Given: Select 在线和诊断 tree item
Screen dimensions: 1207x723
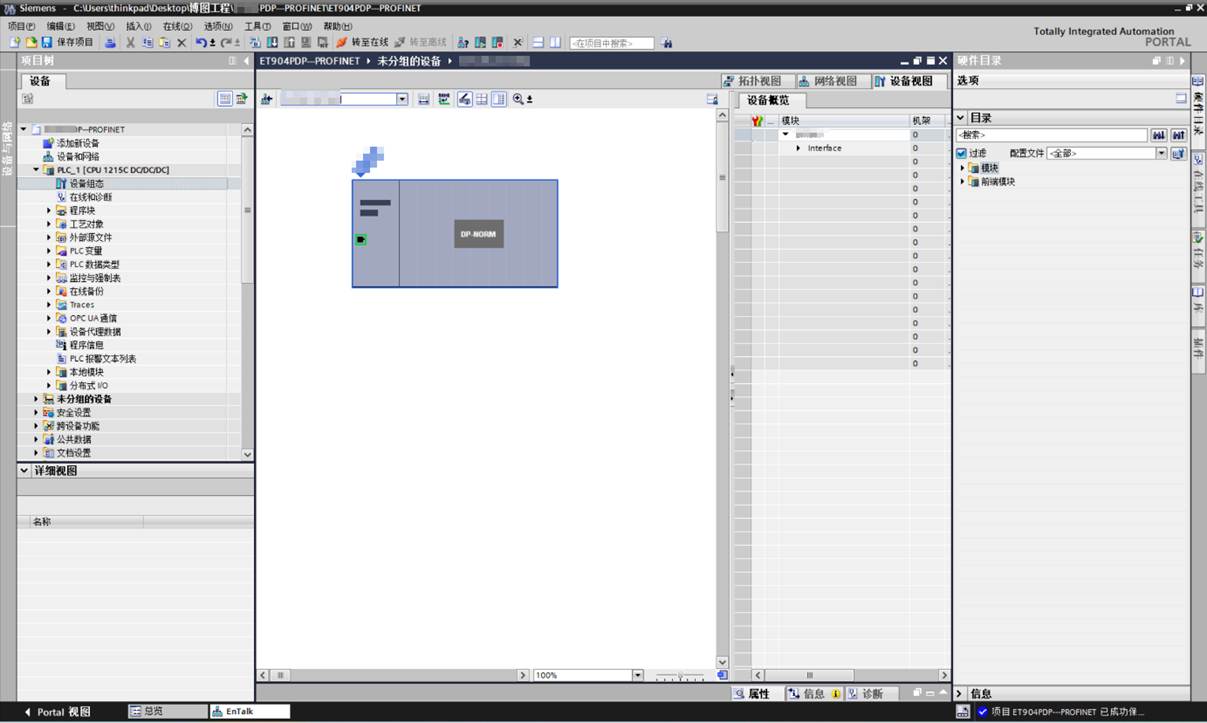Looking at the screenshot, I should point(90,197).
